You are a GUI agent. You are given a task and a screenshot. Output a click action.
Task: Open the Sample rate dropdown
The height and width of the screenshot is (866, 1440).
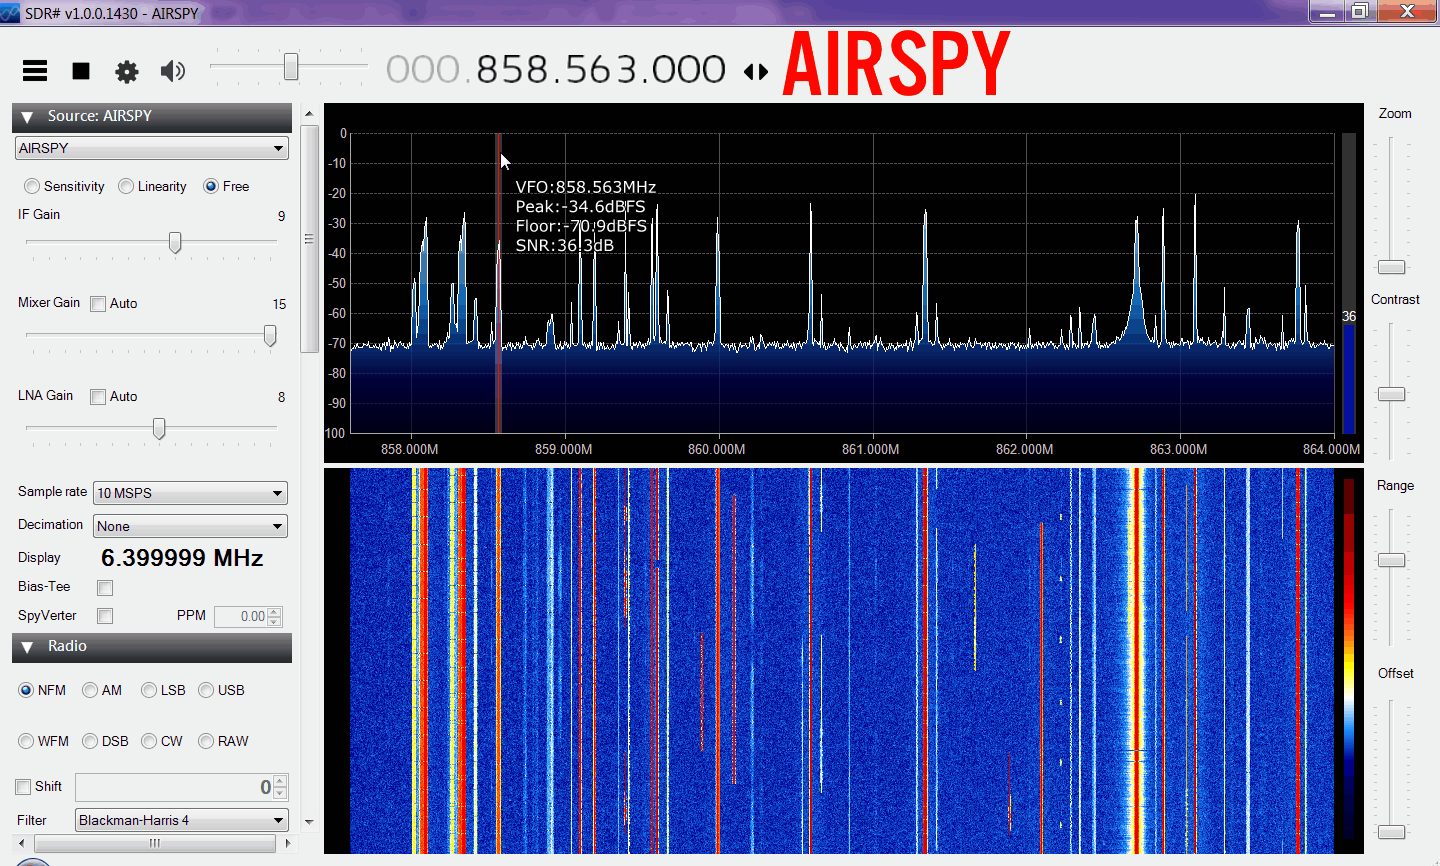point(190,493)
